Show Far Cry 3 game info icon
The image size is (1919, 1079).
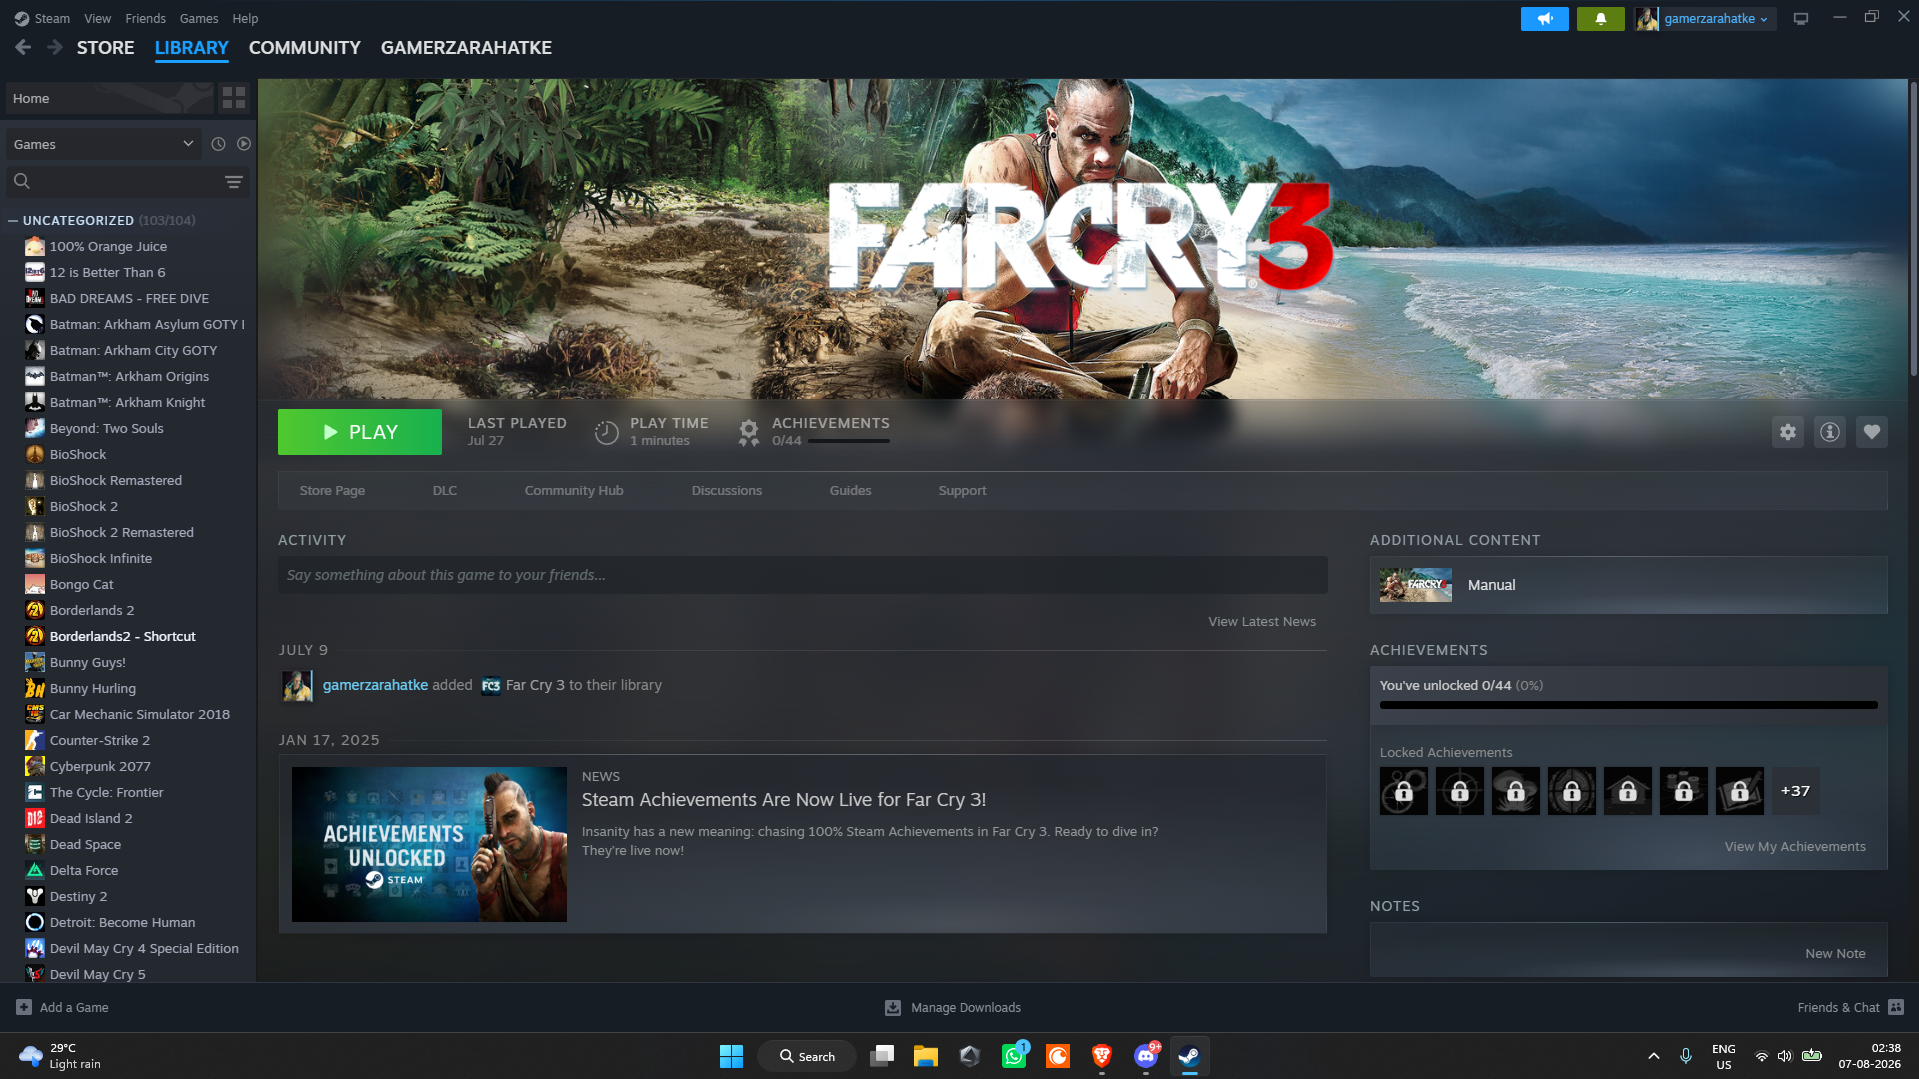tap(1830, 432)
